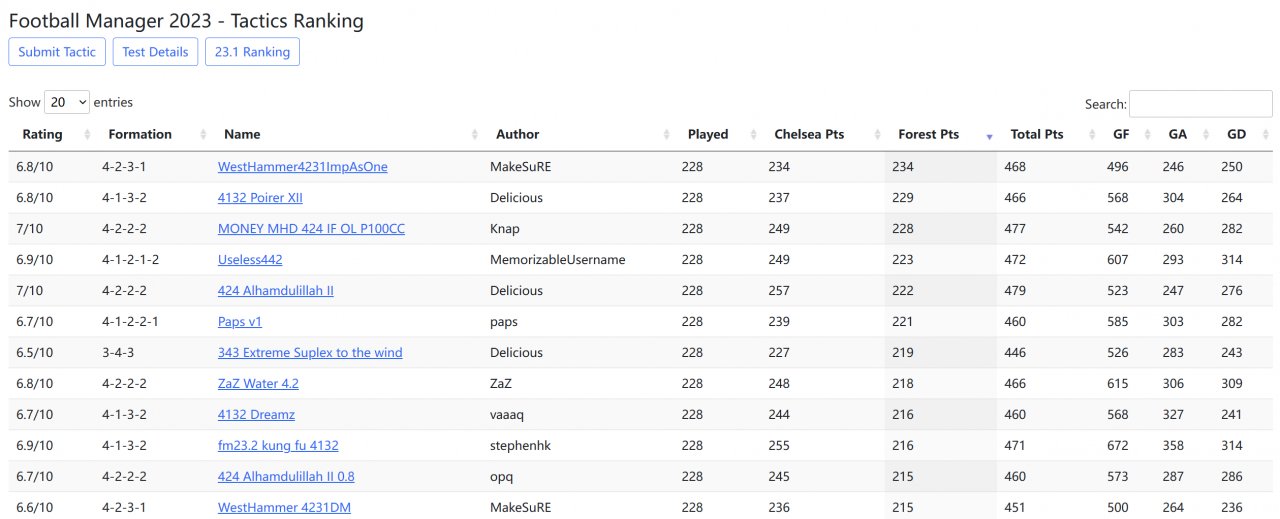The height and width of the screenshot is (519, 1280).
Task: Open the 23.1 Ranking button
Action: [x=252, y=52]
